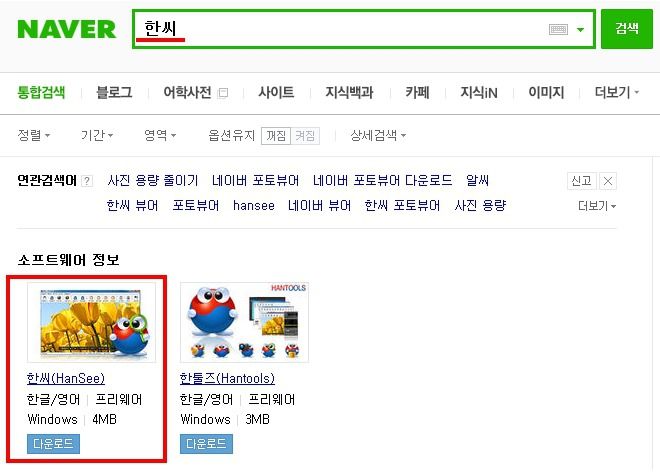660x474 pixels.
Task: Download 한씨(HanSee) with 다운로드 button
Action: pyautogui.click(x=53, y=444)
